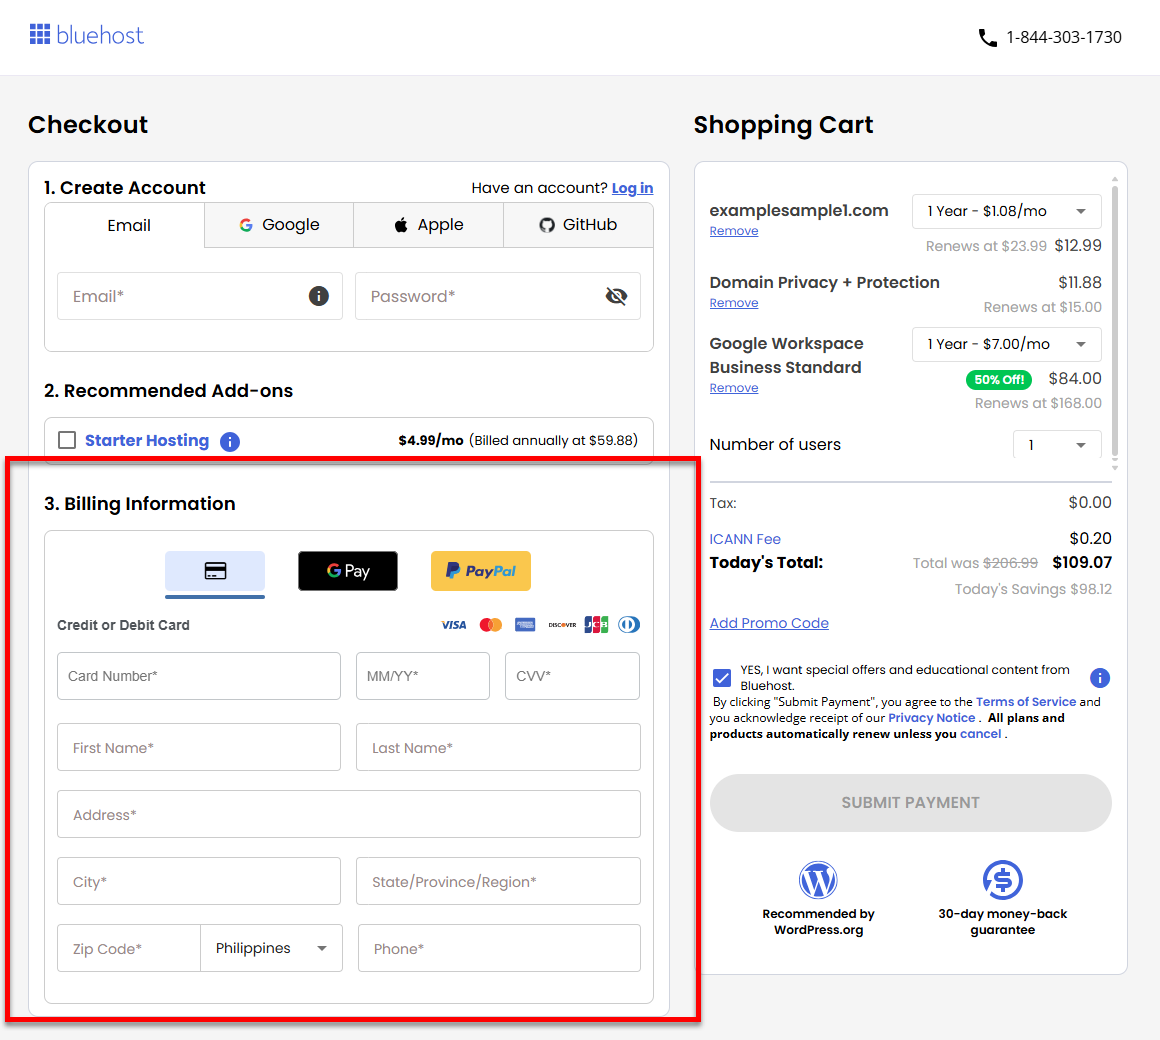Focus the City field
Viewport: 1160px width, 1040px height.
pyautogui.click(x=199, y=881)
